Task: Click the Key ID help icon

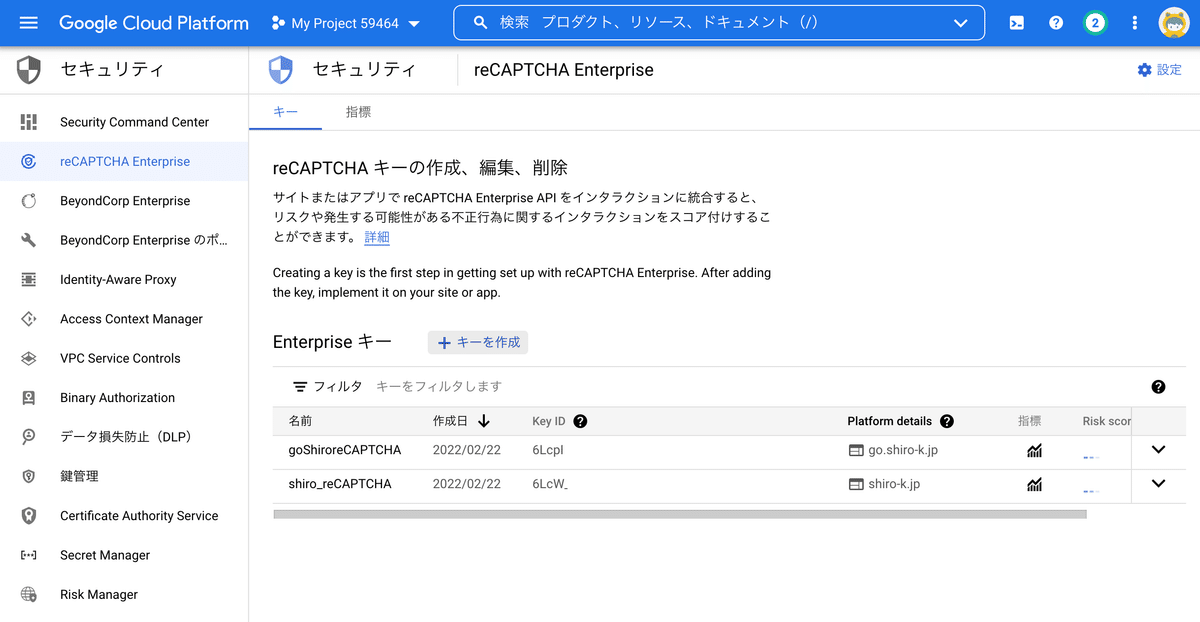Action: click(580, 421)
